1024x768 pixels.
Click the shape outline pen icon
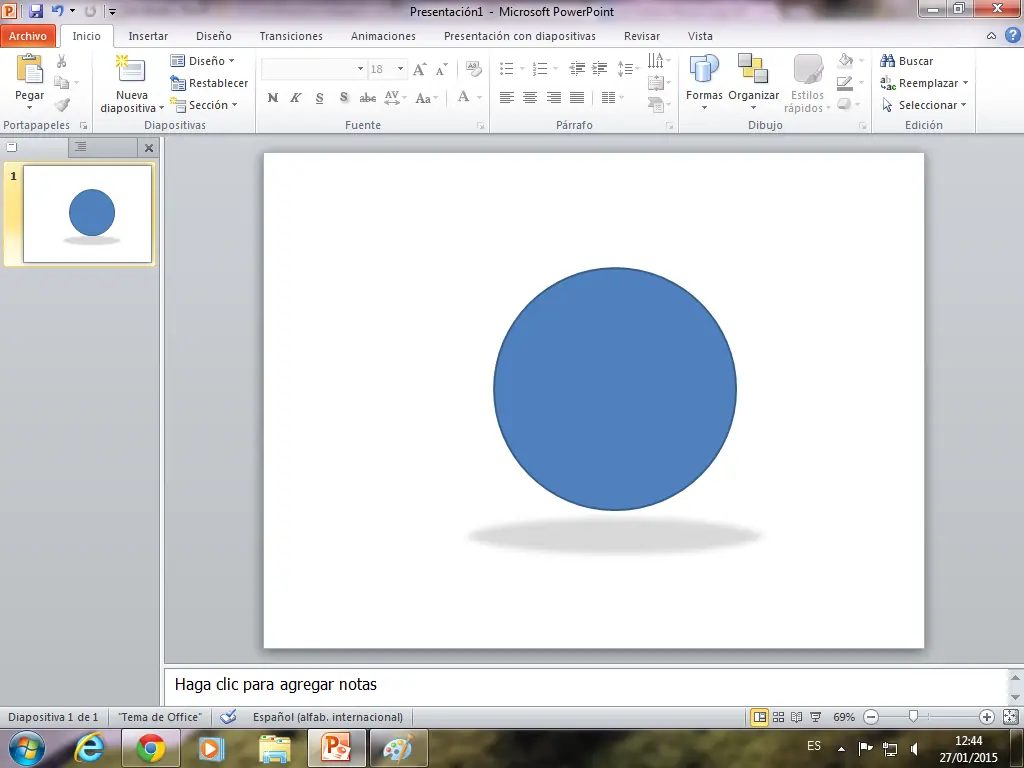click(x=845, y=83)
